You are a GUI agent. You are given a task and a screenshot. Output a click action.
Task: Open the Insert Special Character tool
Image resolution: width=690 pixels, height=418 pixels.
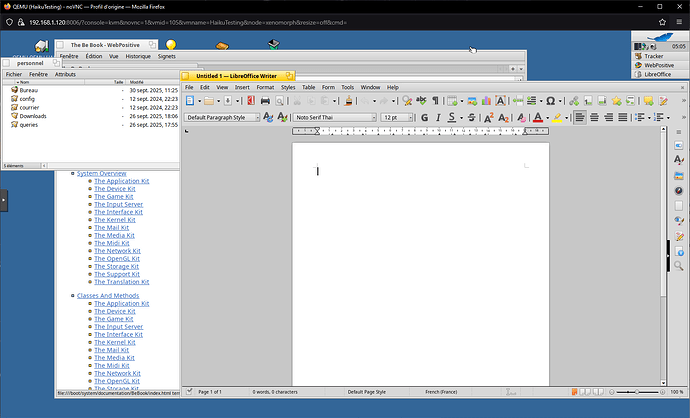pyautogui.click(x=551, y=101)
